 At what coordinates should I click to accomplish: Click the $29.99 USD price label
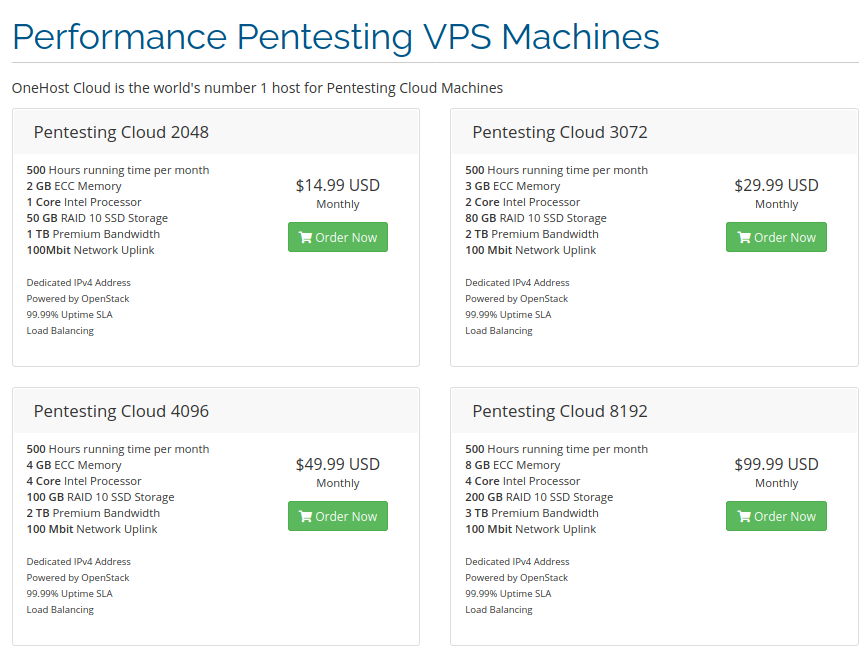pyautogui.click(x=776, y=185)
